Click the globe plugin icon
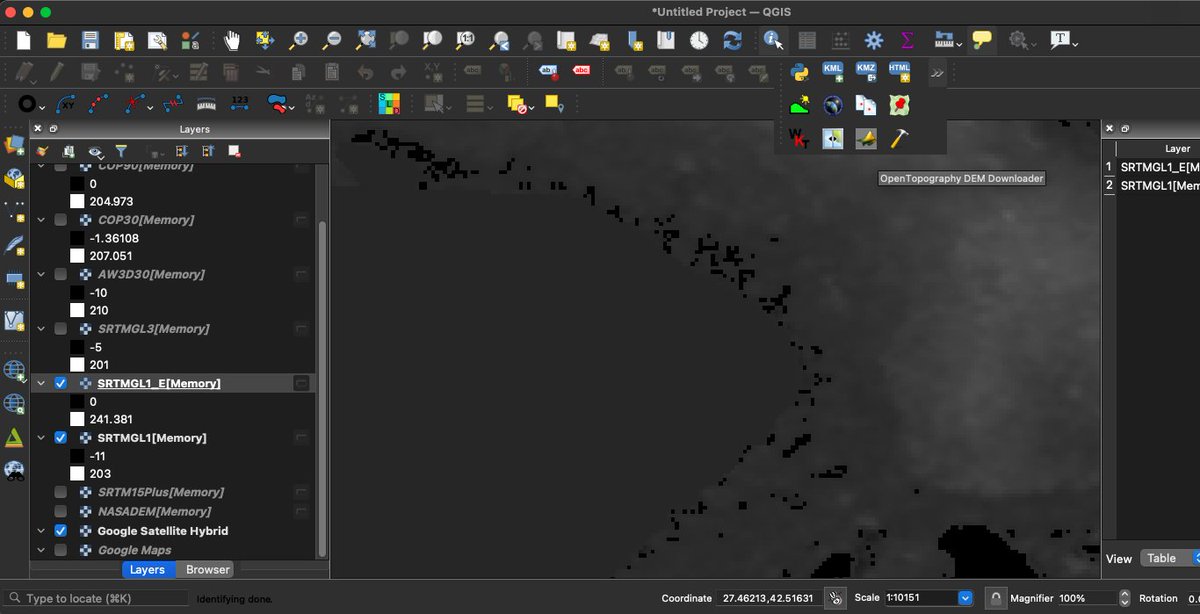This screenshot has height=614, width=1200. point(833,105)
